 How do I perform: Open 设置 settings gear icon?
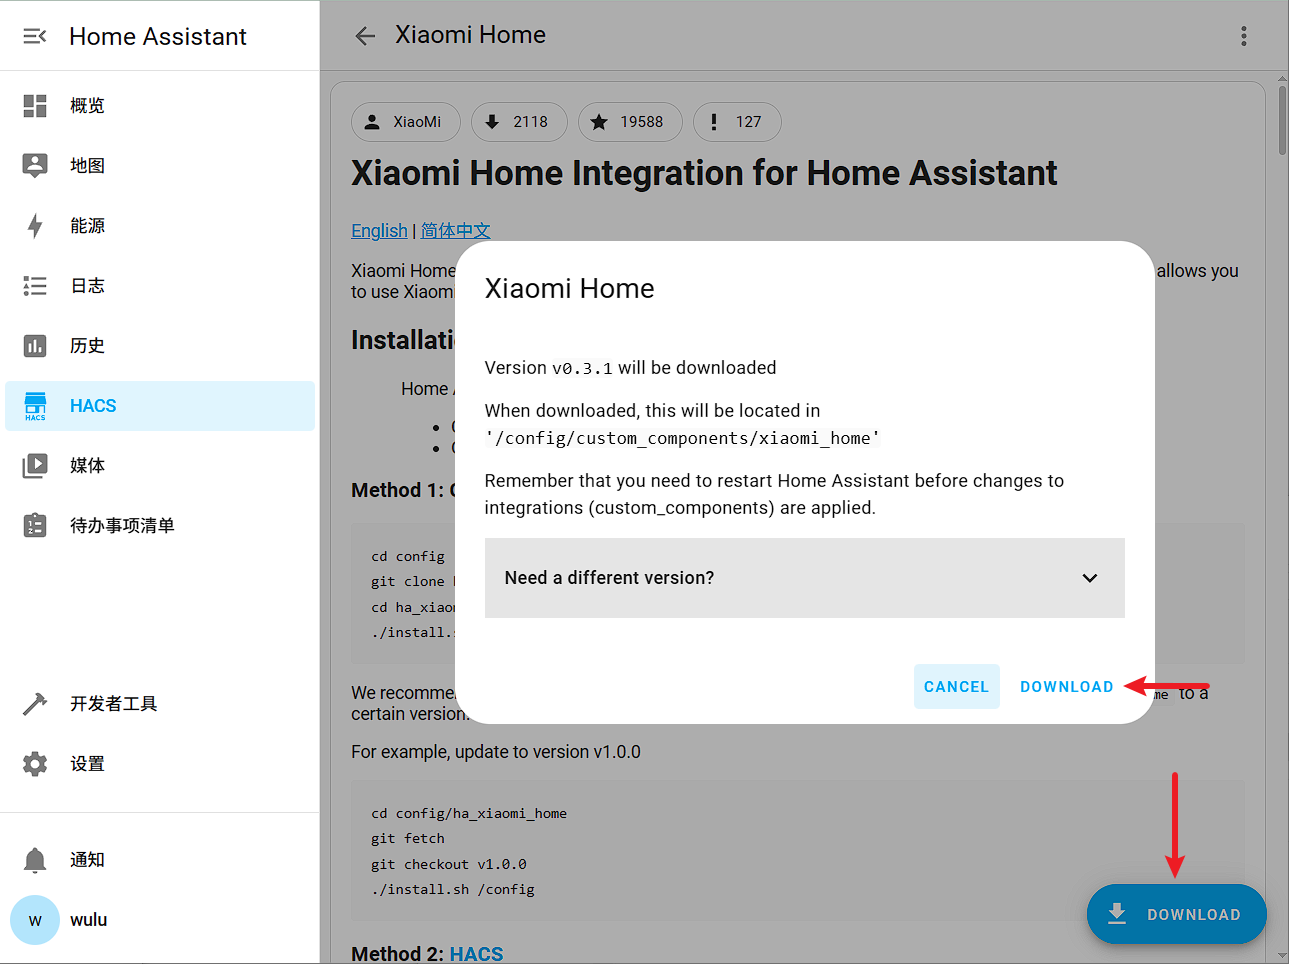point(35,764)
